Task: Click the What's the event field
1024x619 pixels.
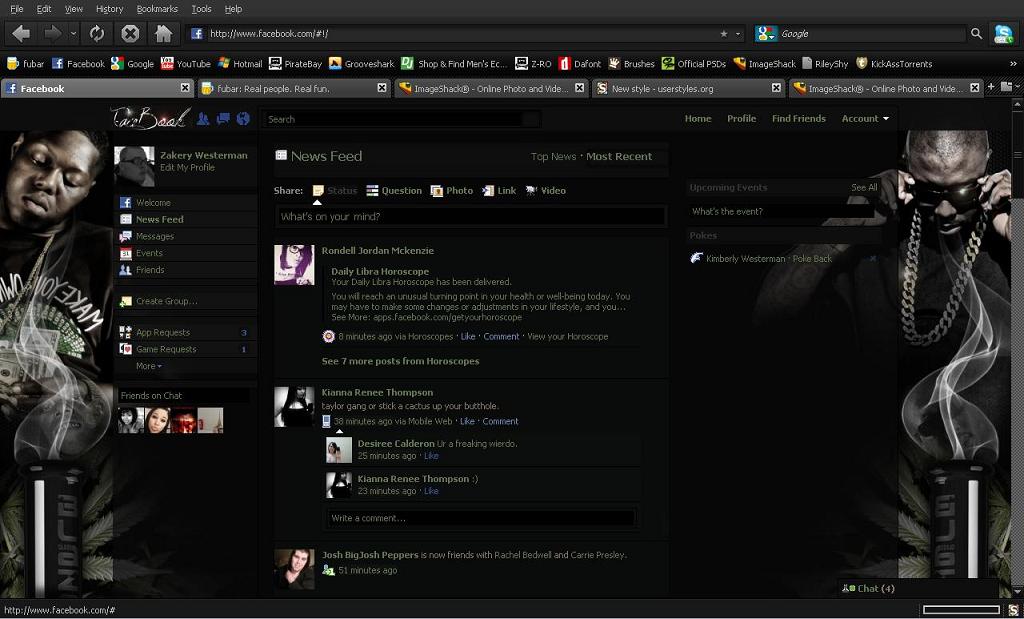Action: tap(781, 212)
